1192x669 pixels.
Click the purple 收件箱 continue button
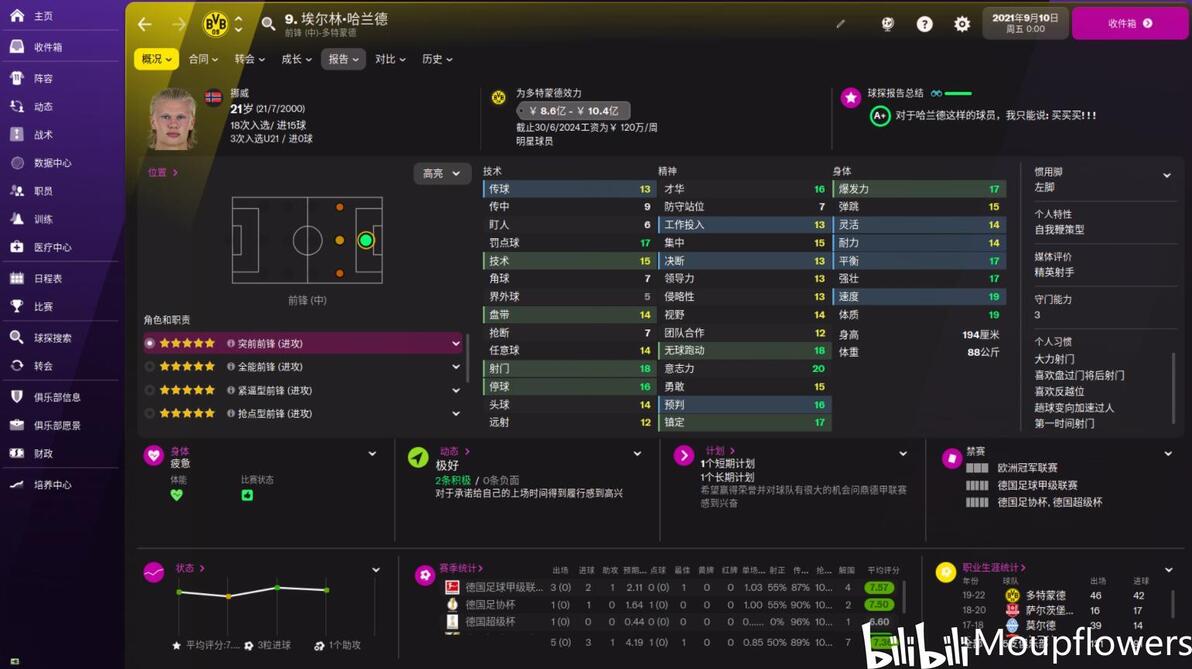(x=1129, y=24)
